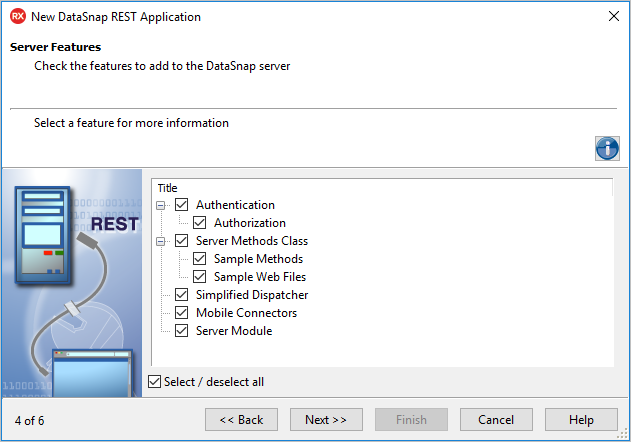Click the RX RAD Studio logo icon

18,17
